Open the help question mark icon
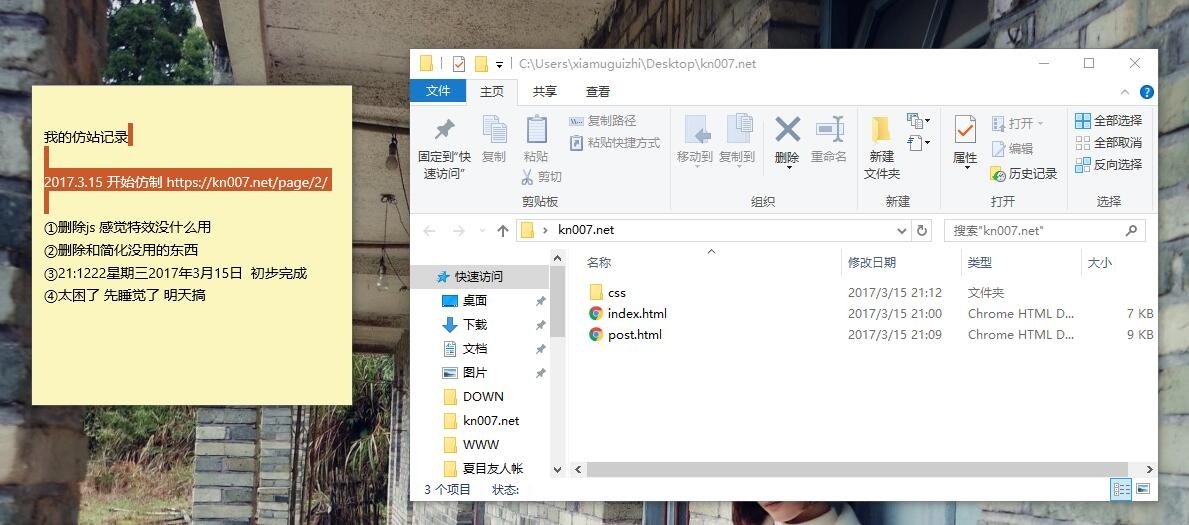Image resolution: width=1189 pixels, height=525 pixels. [x=1147, y=92]
